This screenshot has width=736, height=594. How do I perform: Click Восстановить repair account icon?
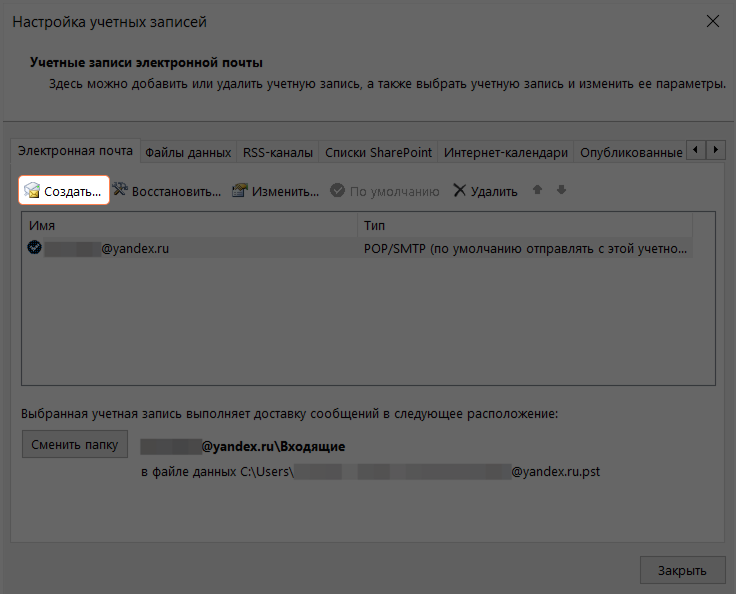click(121, 191)
